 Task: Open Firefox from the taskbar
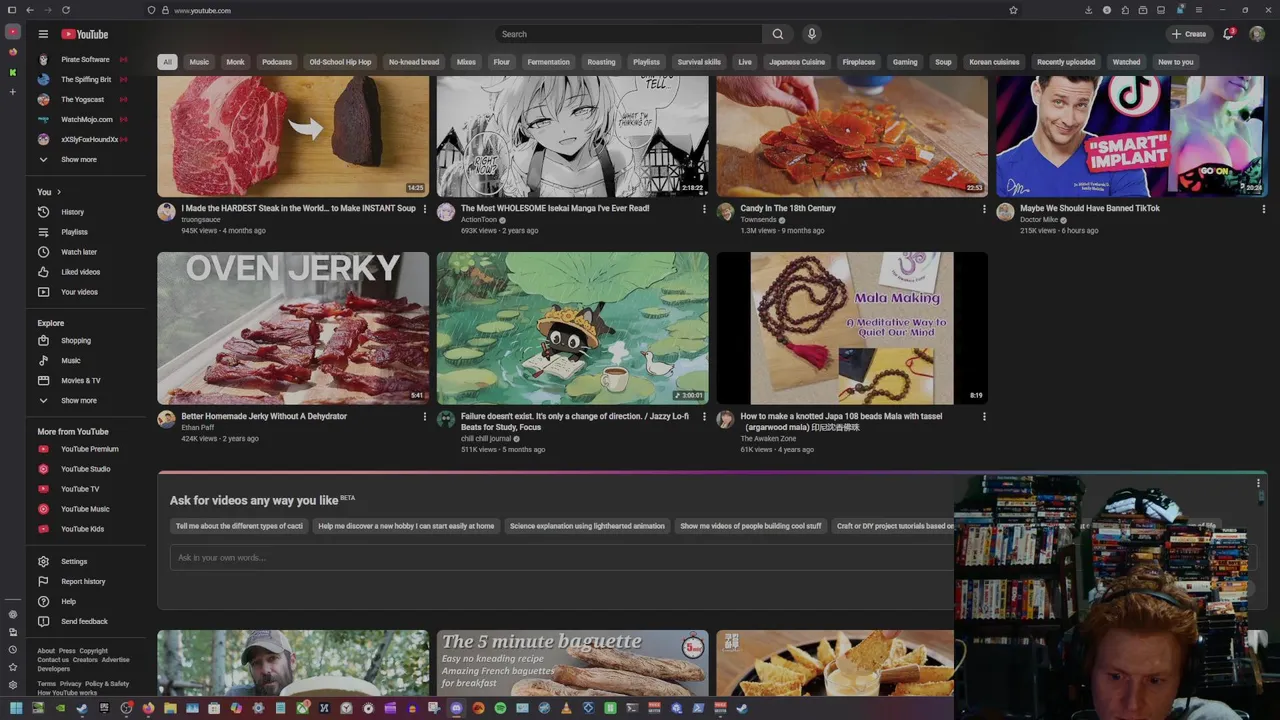click(x=148, y=708)
